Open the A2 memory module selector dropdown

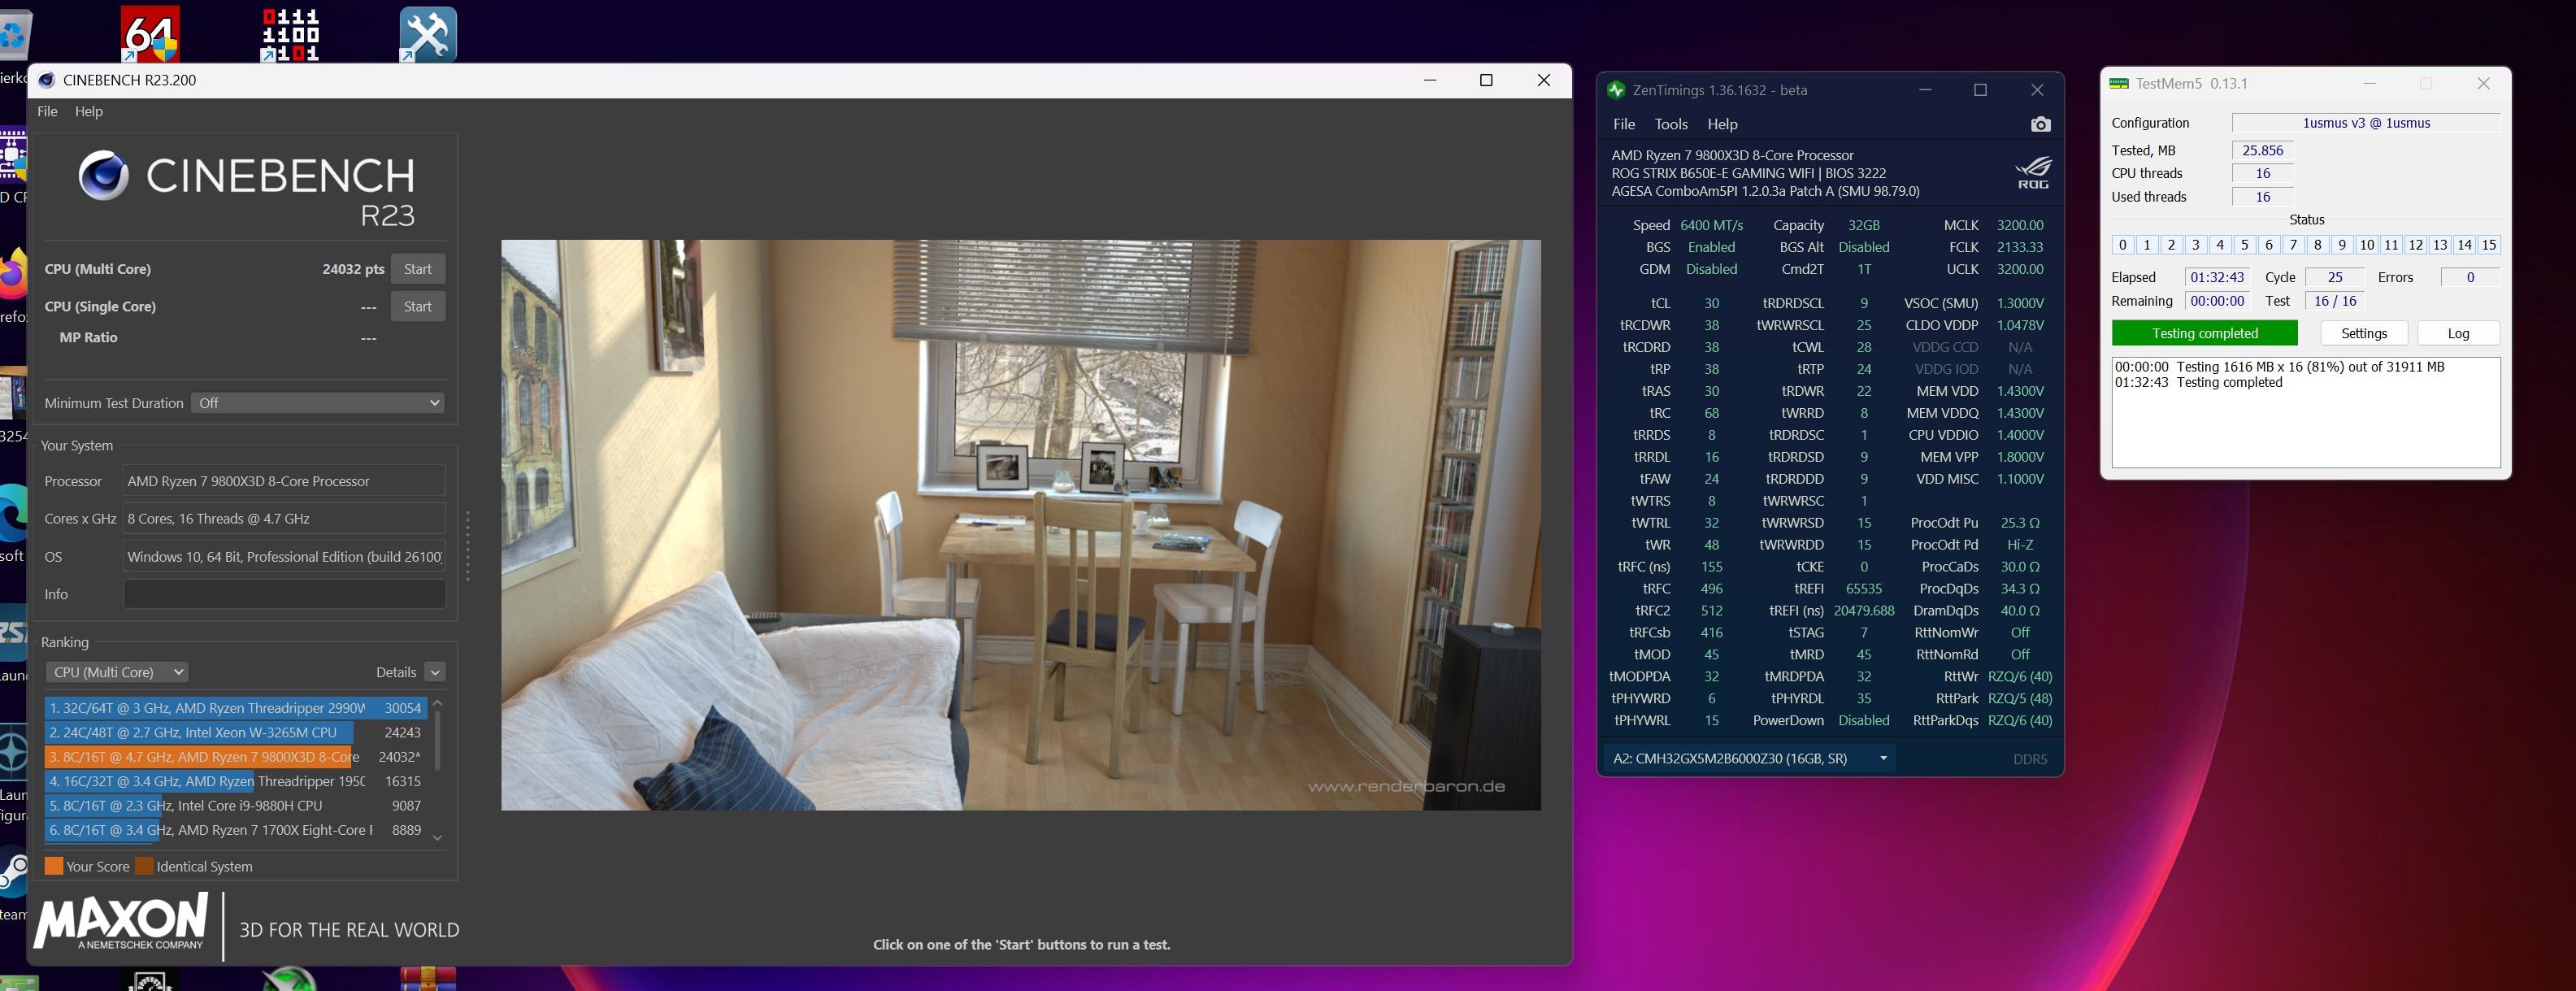pos(1750,759)
